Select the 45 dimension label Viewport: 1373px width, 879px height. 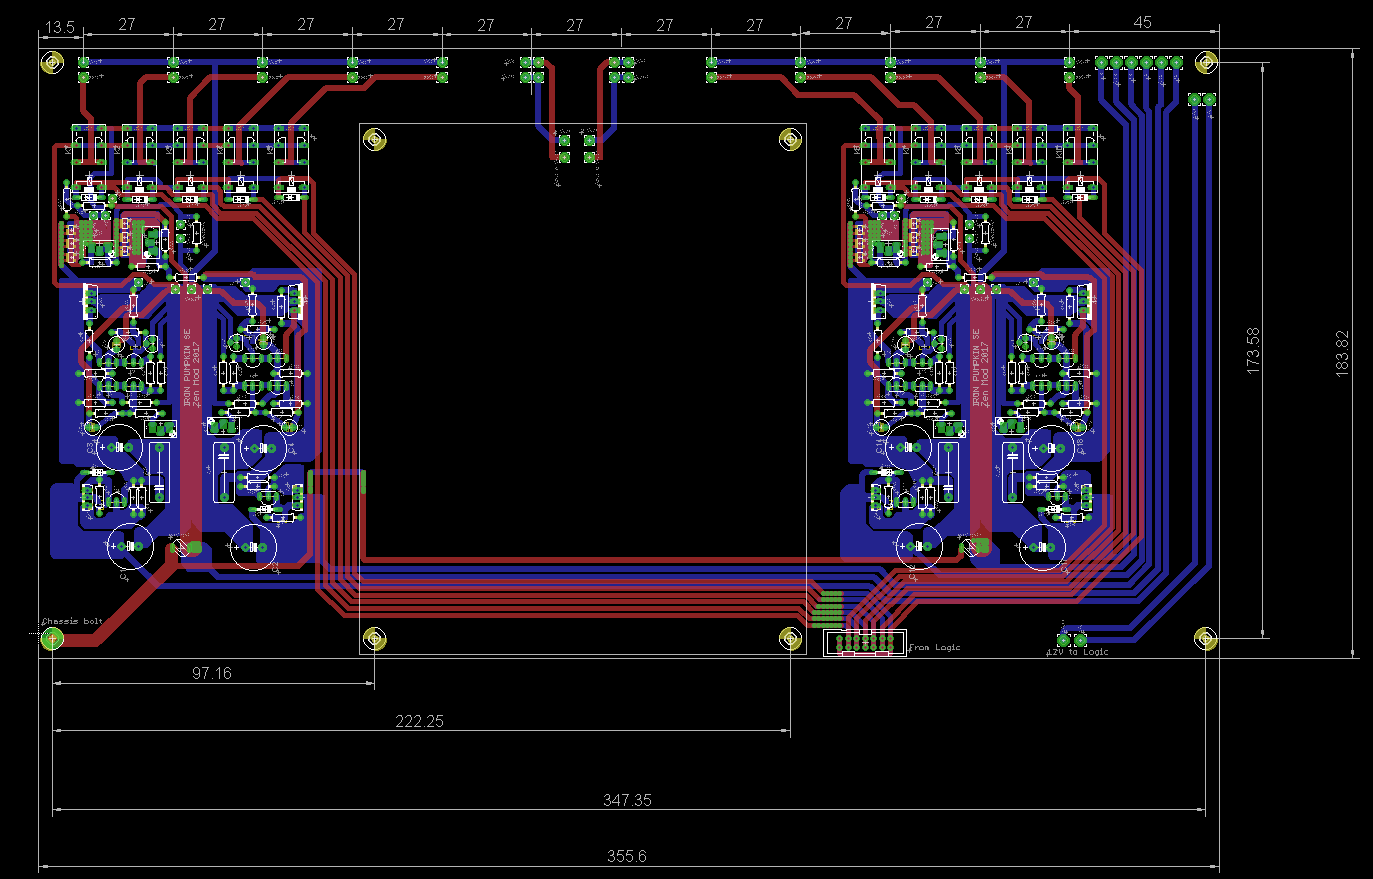(1142, 22)
